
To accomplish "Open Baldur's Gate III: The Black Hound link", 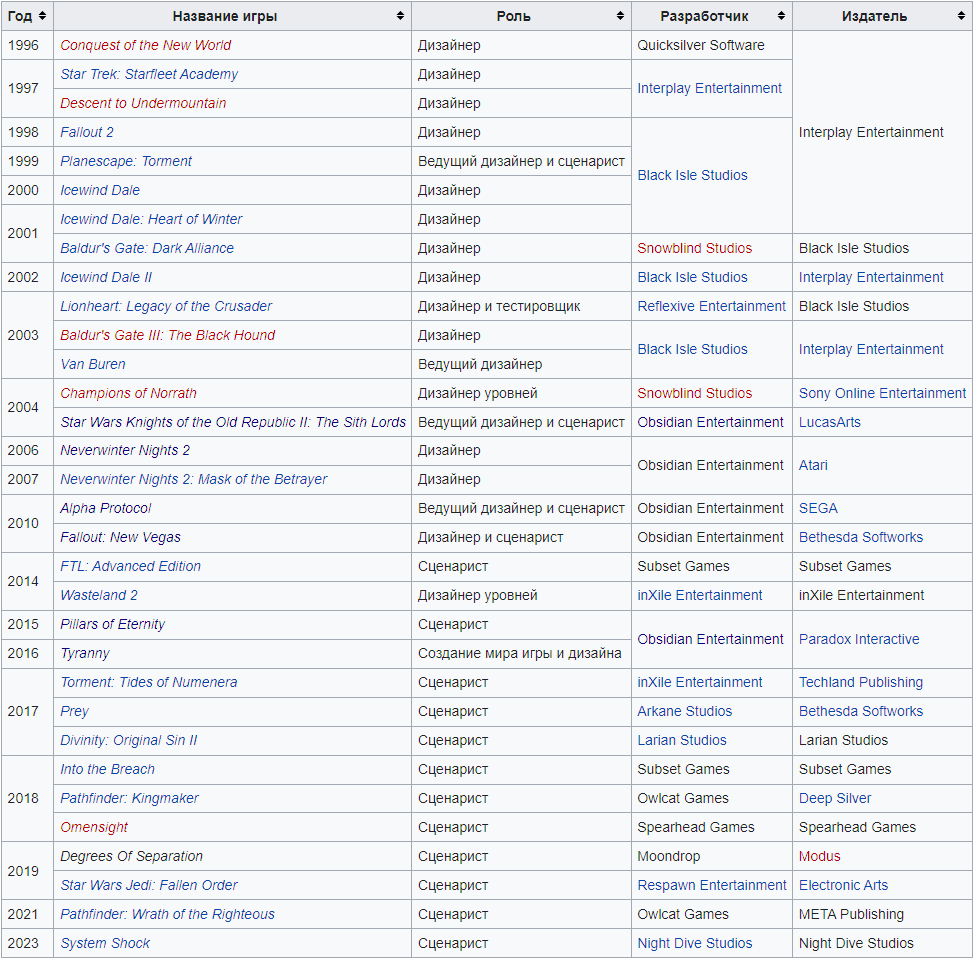I will coord(168,335).
